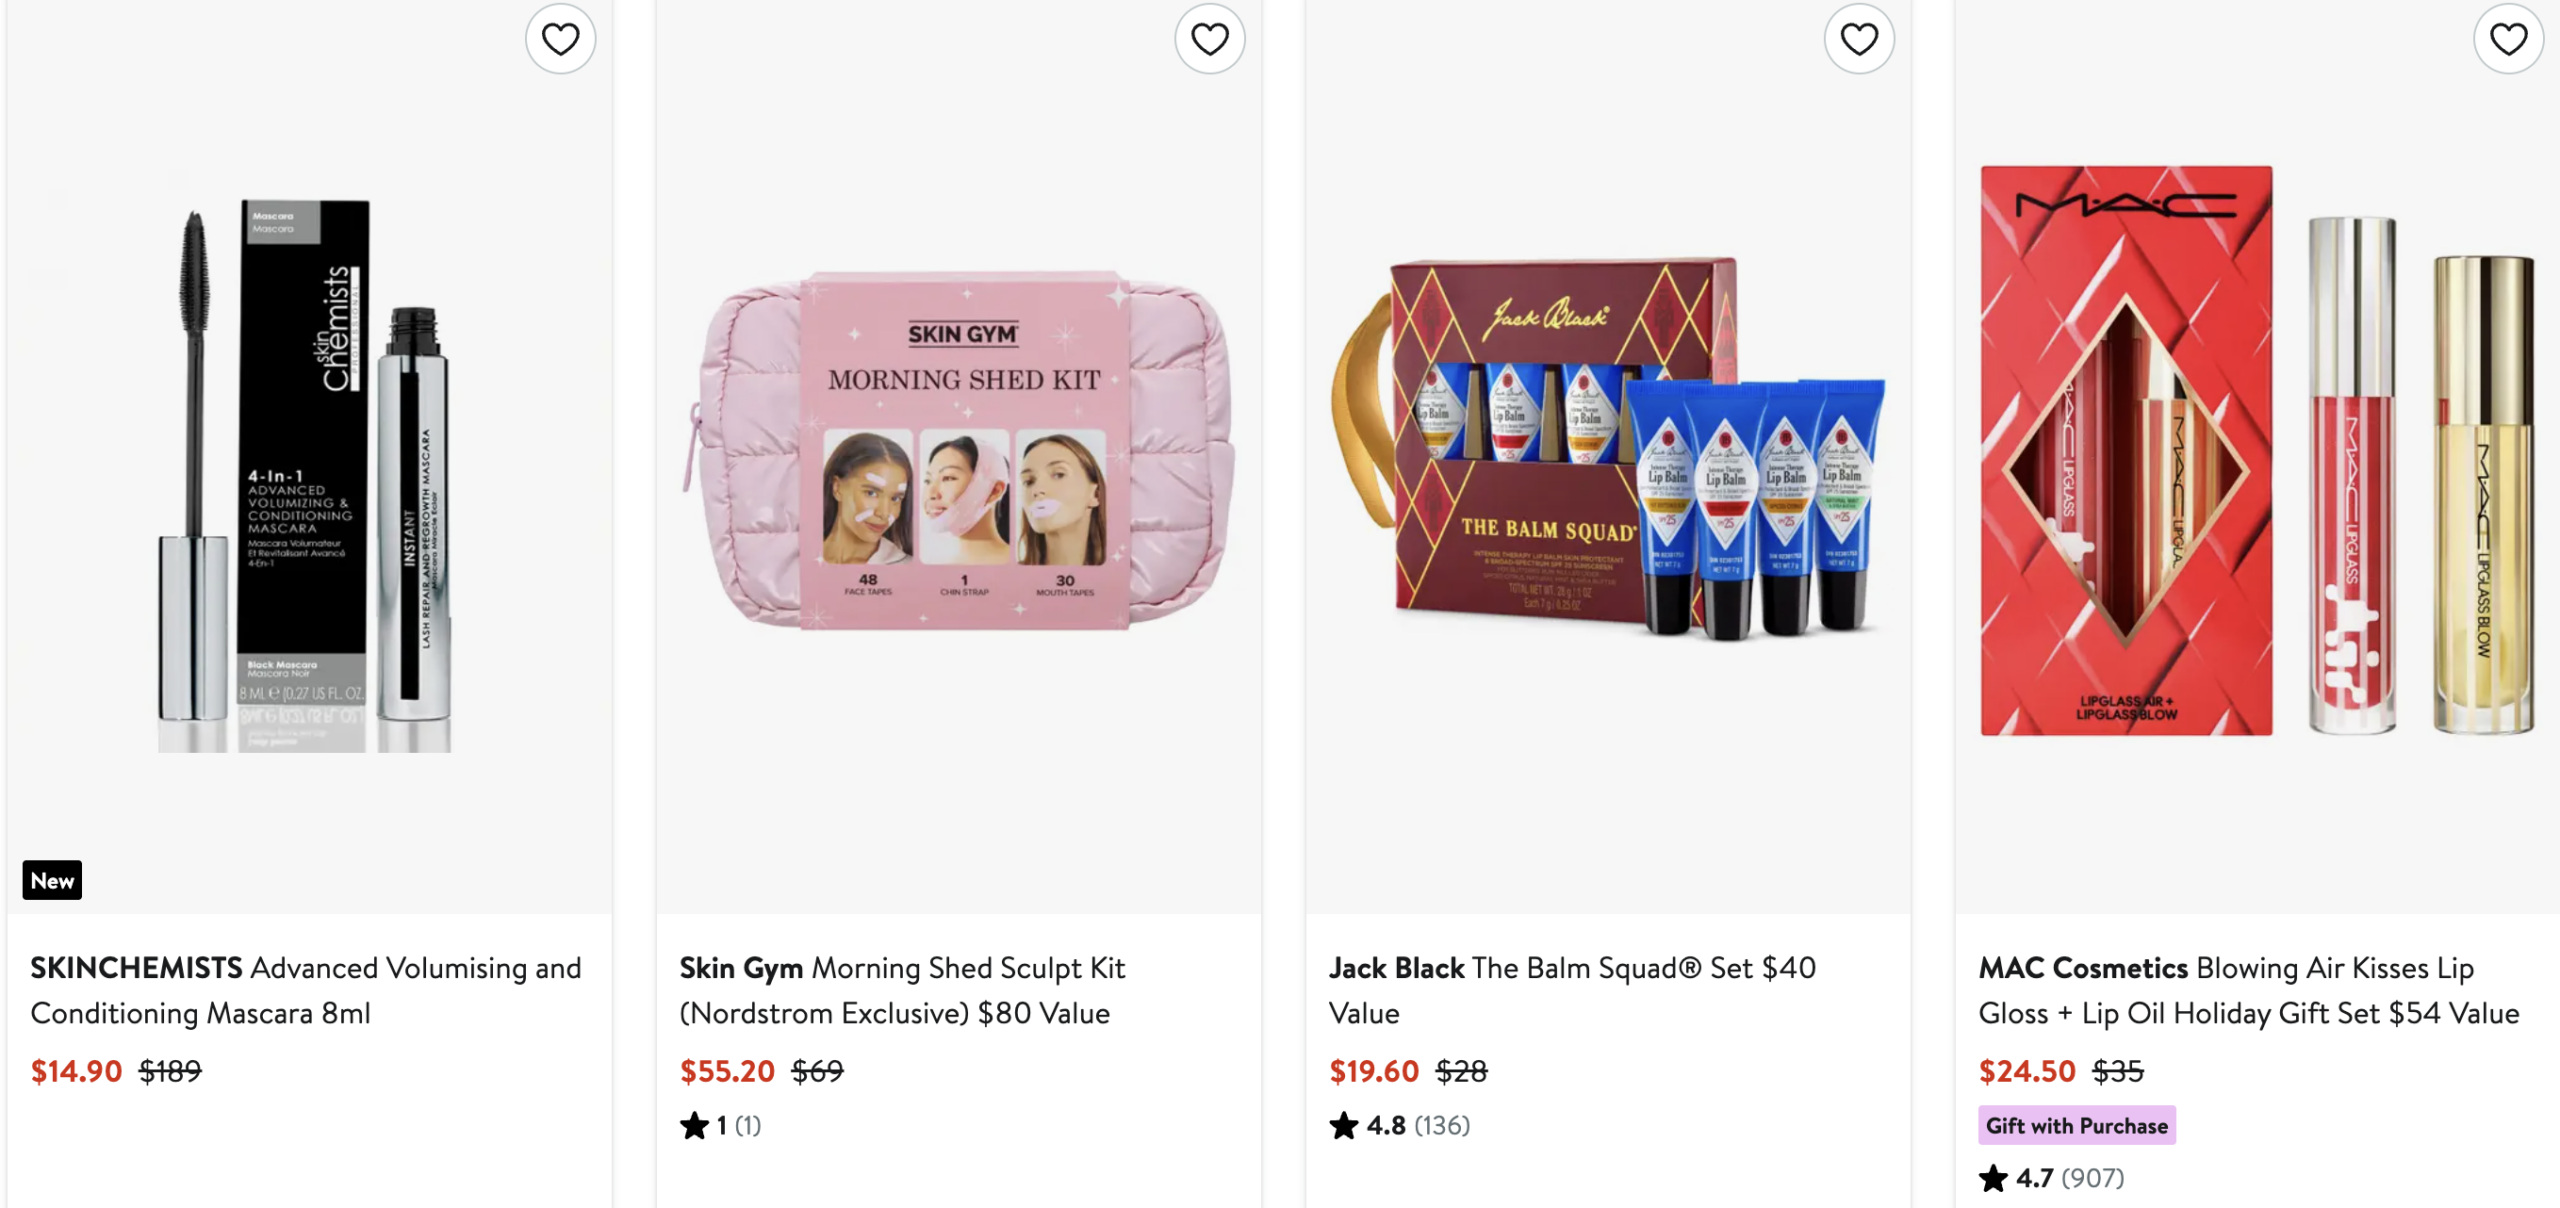
Task: Click the 4.8 star rating icon
Action: [x=1344, y=1126]
